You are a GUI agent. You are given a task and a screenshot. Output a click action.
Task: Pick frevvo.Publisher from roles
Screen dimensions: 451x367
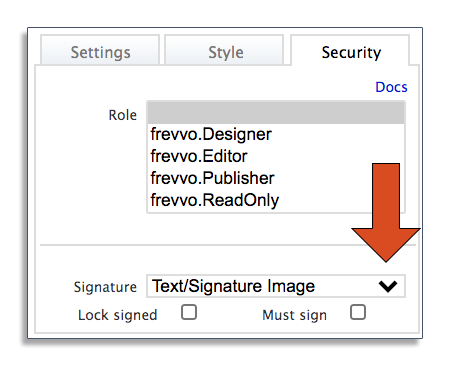(276, 178)
